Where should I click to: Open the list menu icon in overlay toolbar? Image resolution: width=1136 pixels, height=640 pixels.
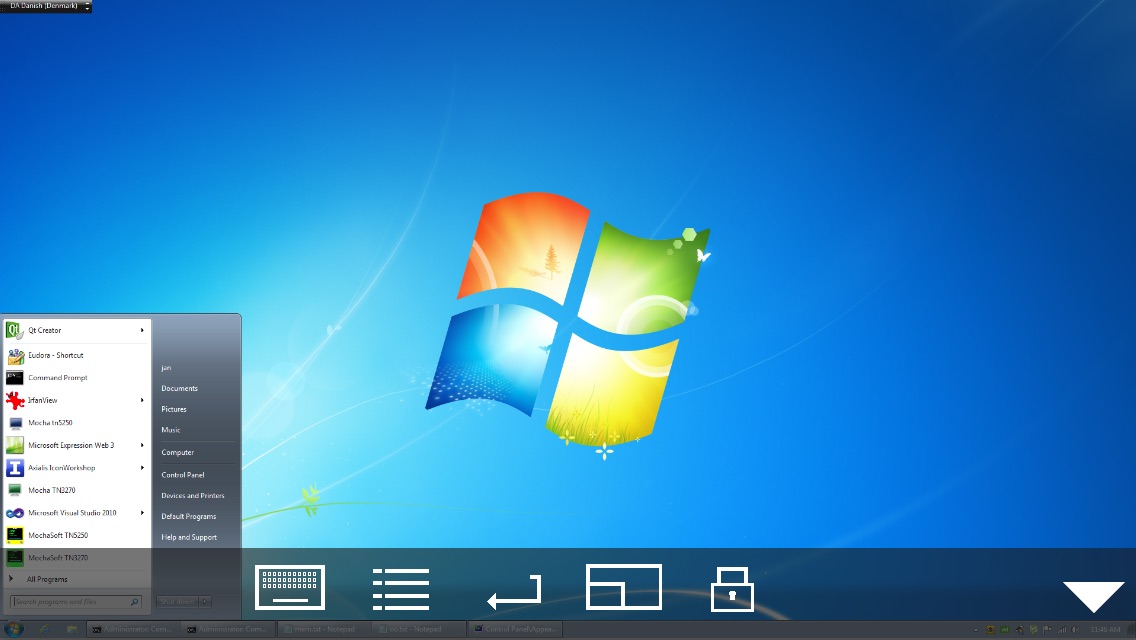tap(401, 589)
